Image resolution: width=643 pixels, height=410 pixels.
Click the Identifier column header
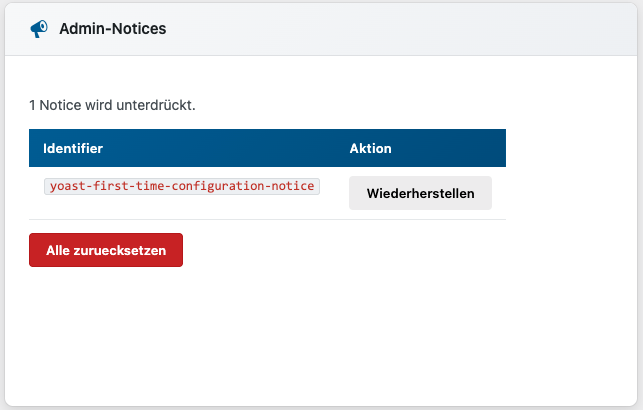pyautogui.click(x=73, y=148)
